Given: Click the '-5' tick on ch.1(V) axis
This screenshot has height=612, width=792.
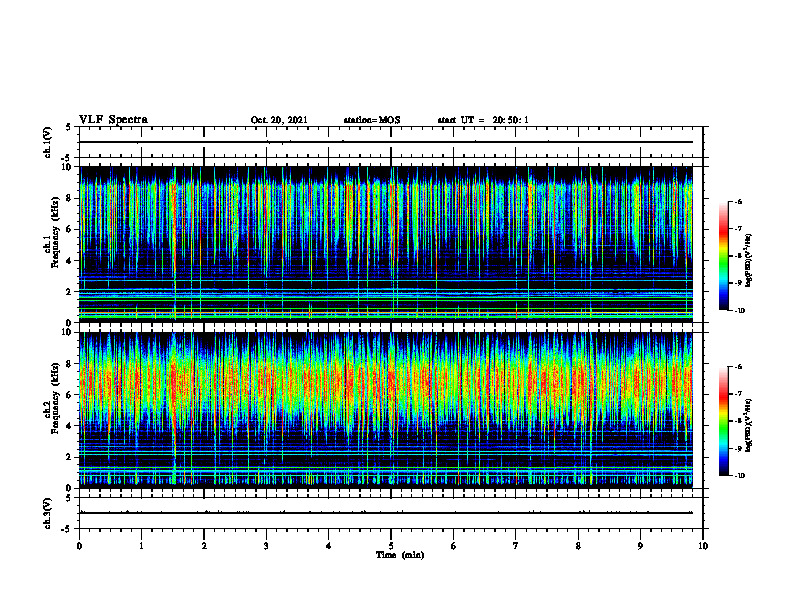Looking at the screenshot, I should [67, 158].
